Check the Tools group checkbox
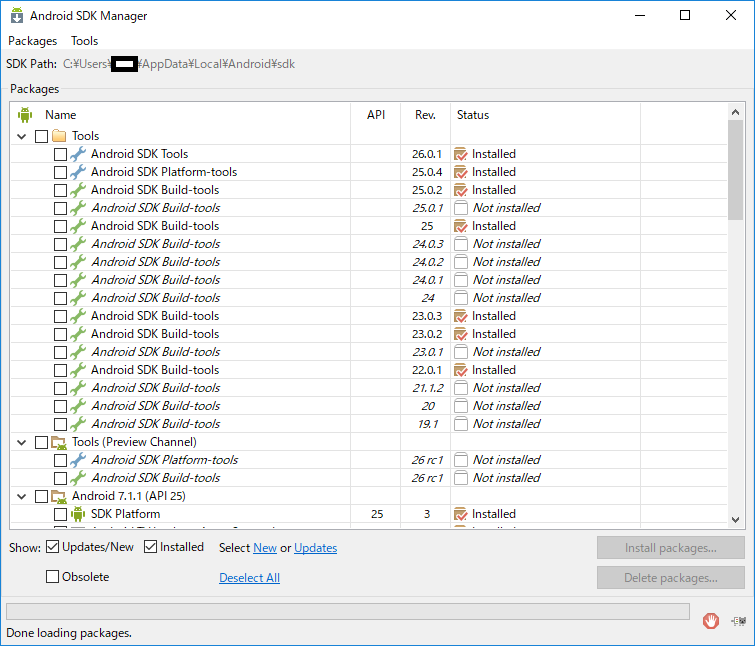The image size is (755, 646). (x=41, y=136)
